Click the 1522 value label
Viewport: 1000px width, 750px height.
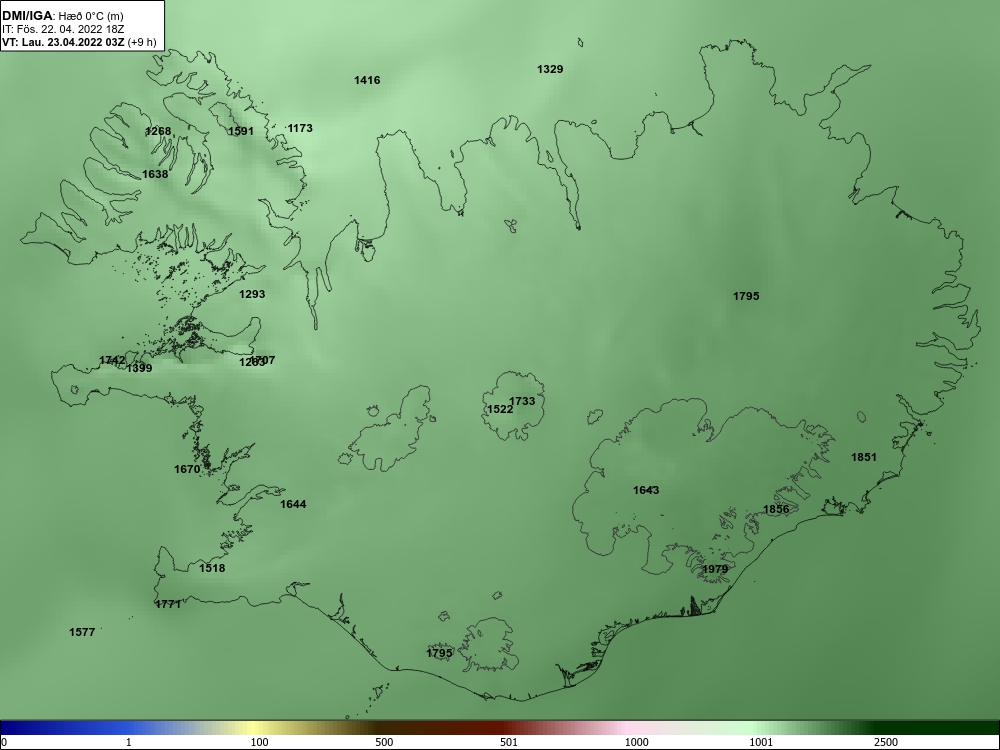(500, 409)
